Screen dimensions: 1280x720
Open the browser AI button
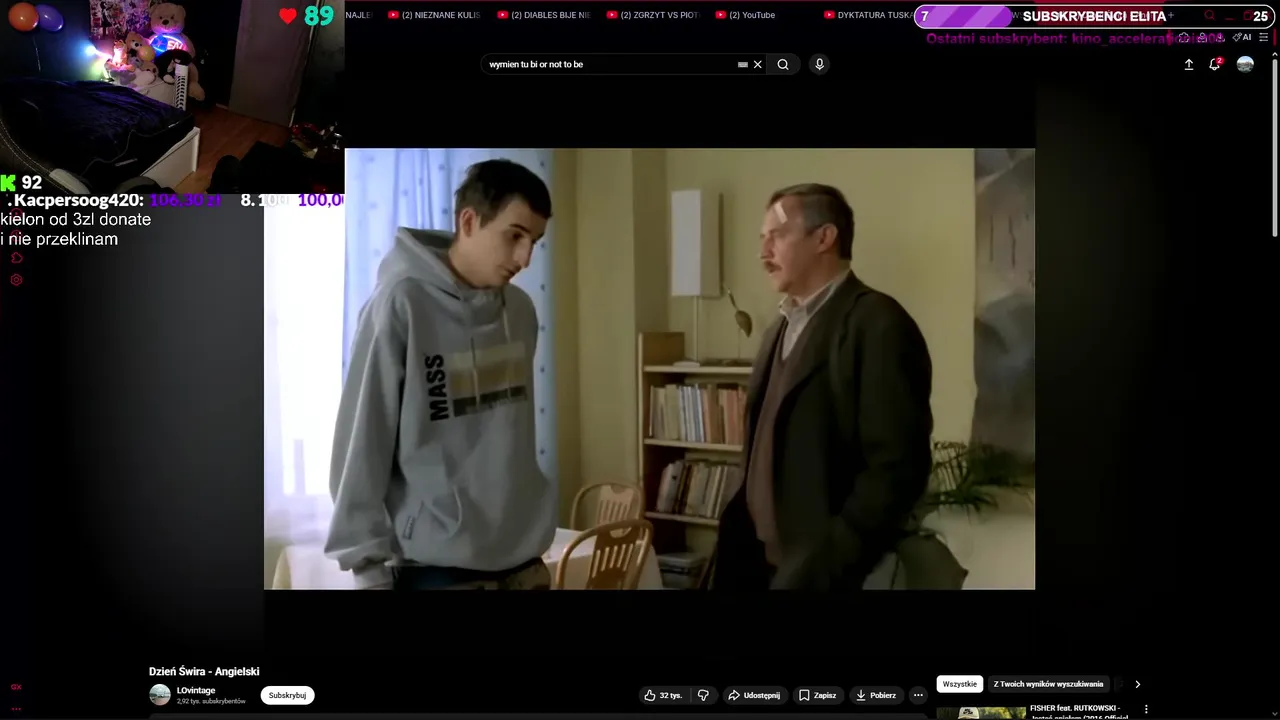1242,37
